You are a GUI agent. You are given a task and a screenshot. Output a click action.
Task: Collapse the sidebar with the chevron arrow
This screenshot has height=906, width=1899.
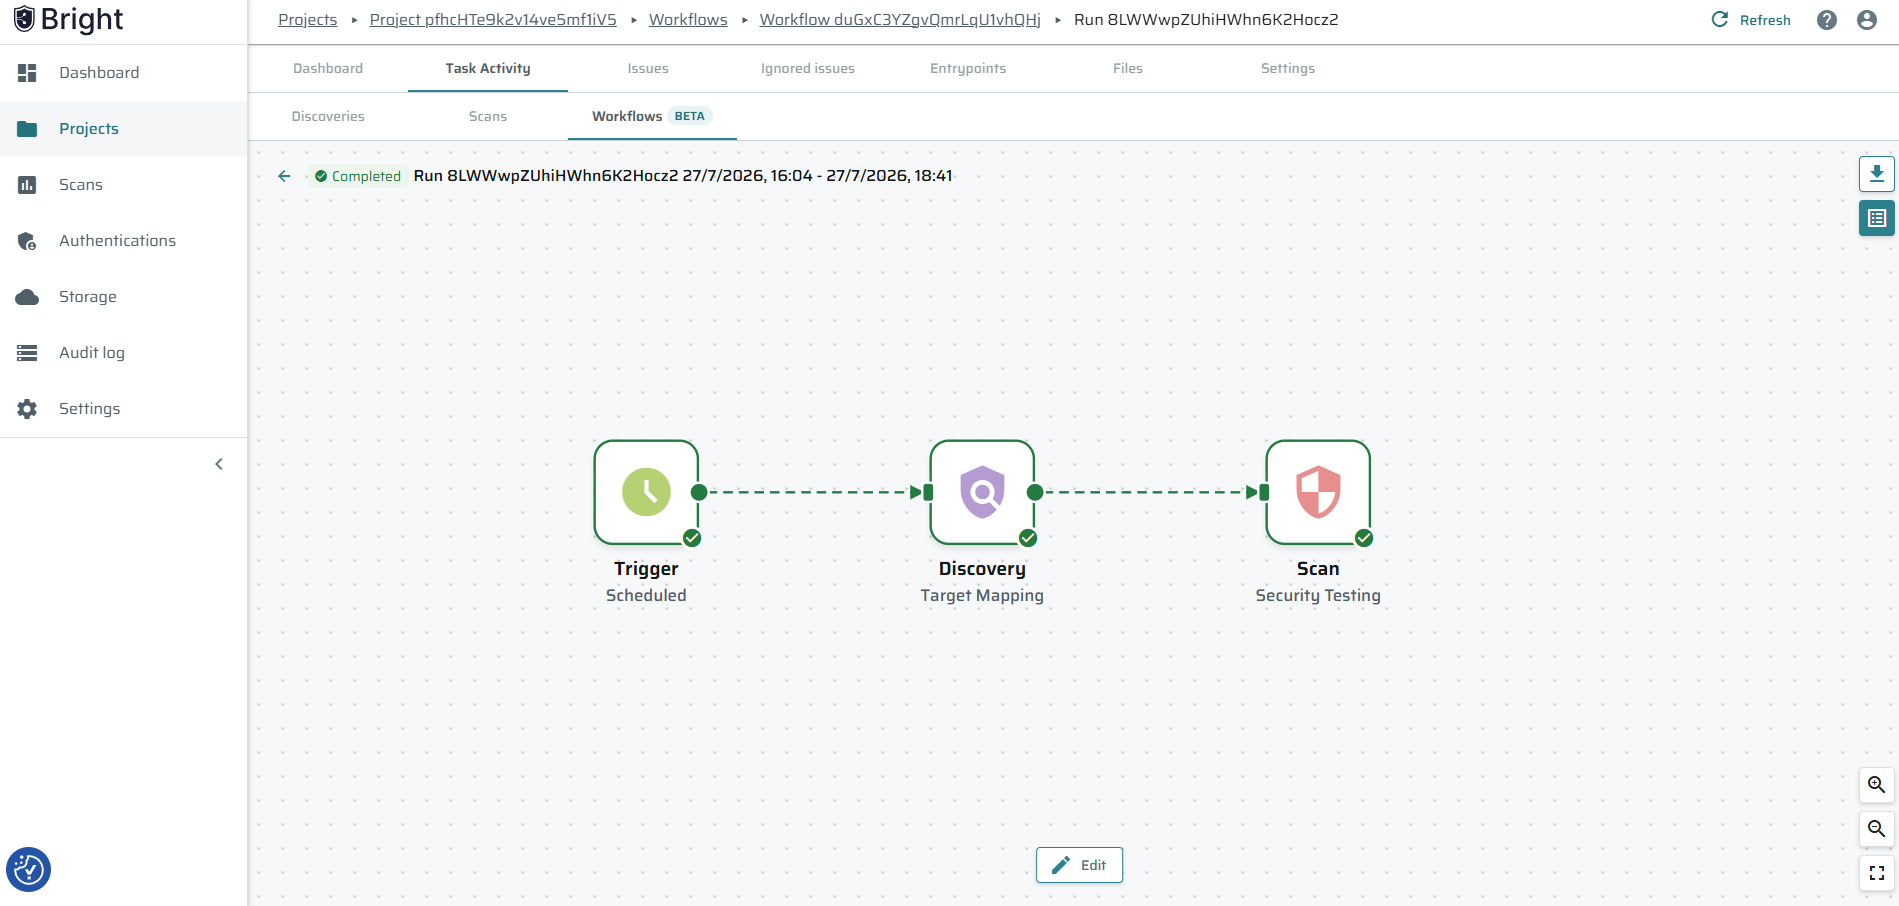click(219, 464)
